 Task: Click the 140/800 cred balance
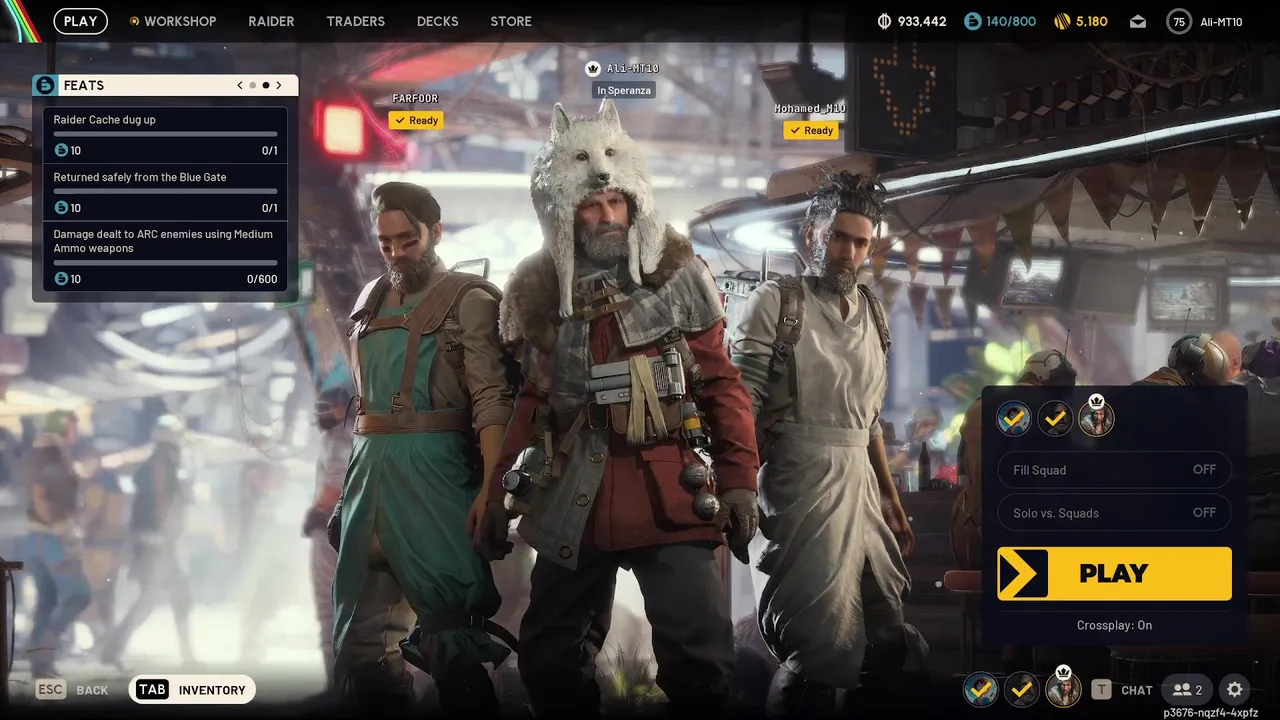(x=1011, y=21)
